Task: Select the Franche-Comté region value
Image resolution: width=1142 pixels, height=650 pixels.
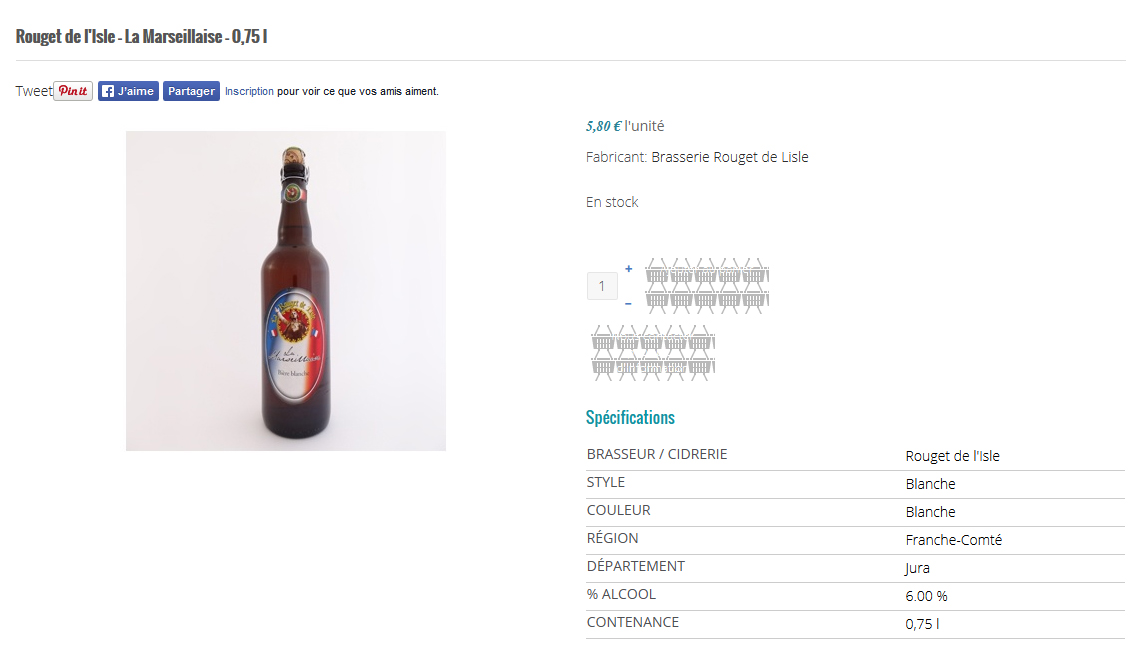Action: coord(953,540)
